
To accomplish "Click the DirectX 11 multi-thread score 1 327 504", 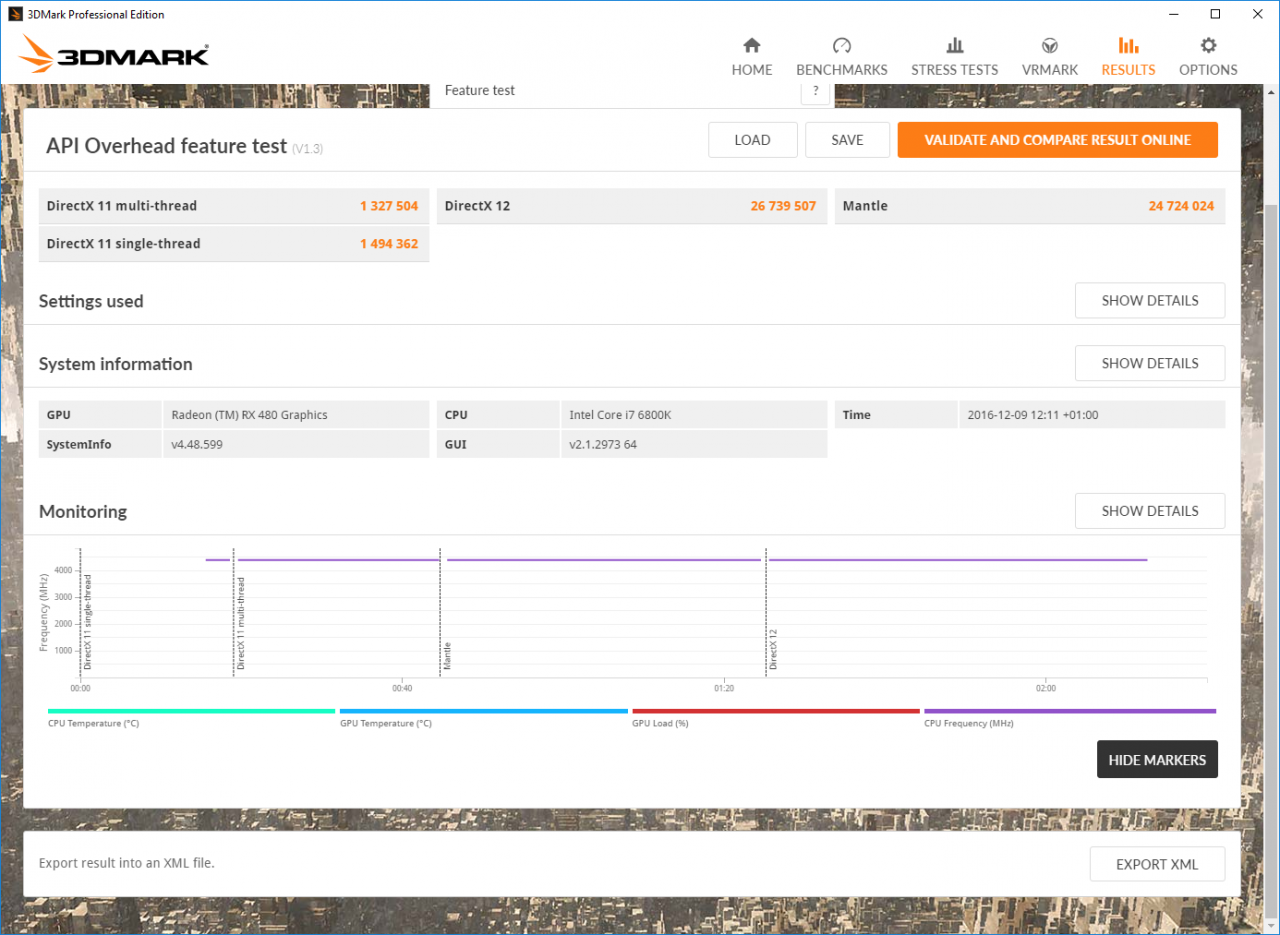I will (x=389, y=206).
